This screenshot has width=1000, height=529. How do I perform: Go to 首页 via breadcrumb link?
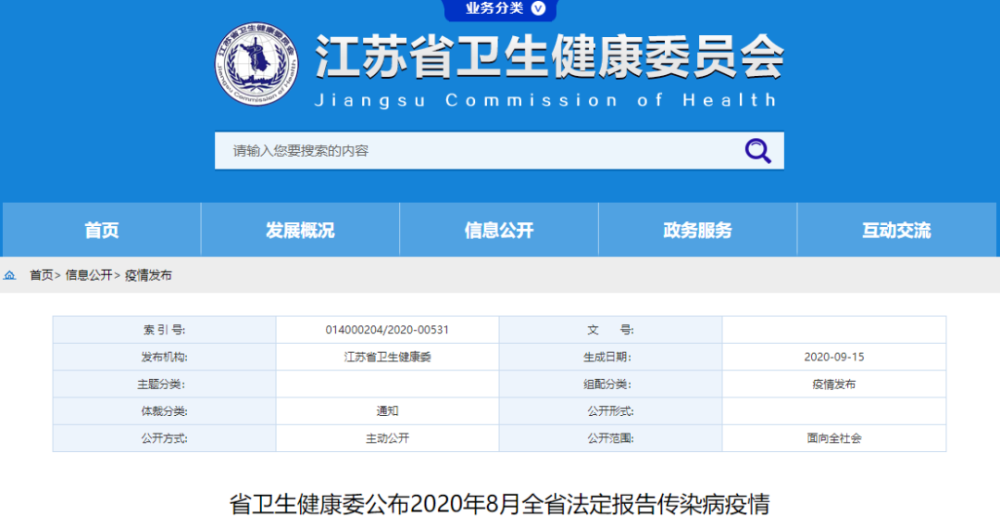(41, 275)
